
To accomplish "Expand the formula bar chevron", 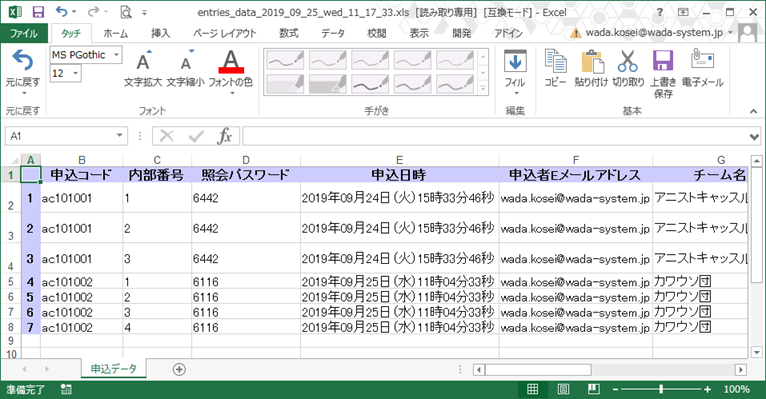I will (x=754, y=137).
